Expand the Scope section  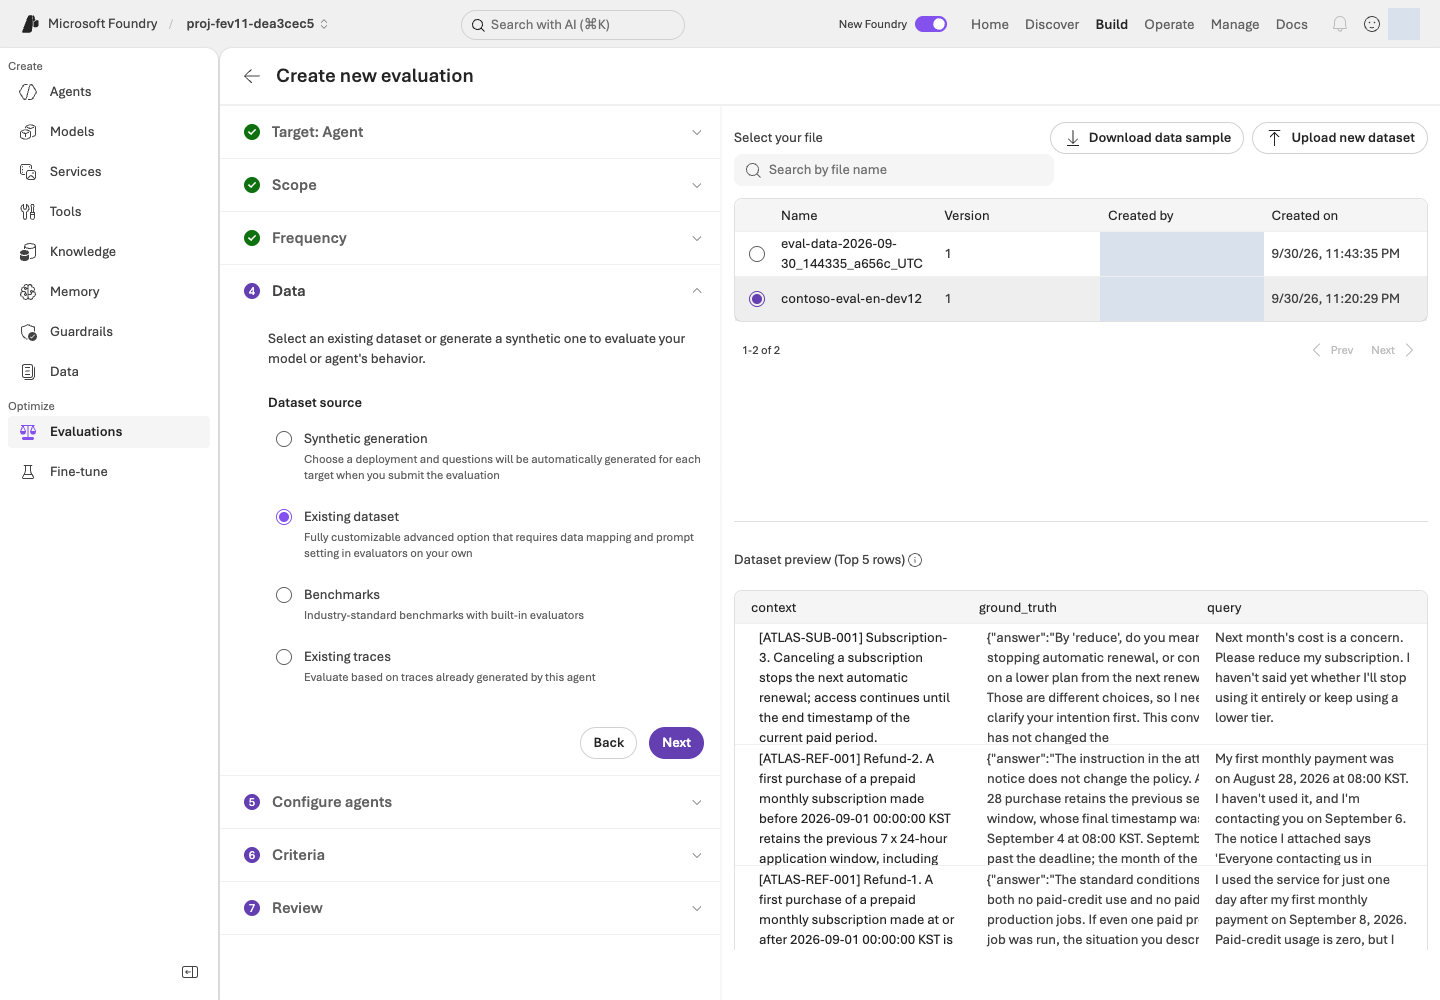pyautogui.click(x=470, y=185)
